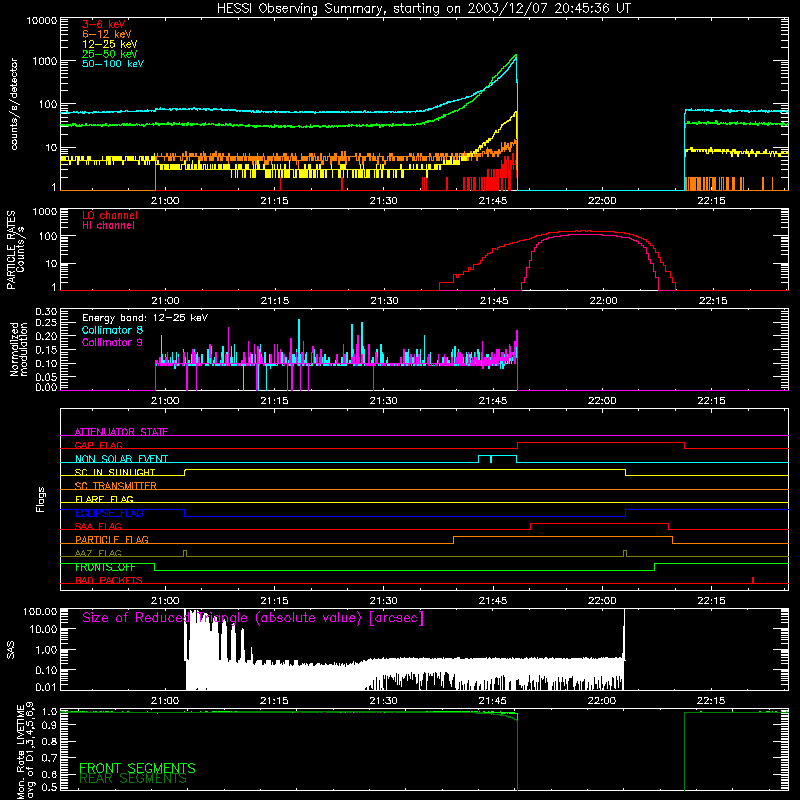Image resolution: width=800 pixels, height=800 pixels.
Task: Click the counts/s/detector axis label
Action: point(14,104)
